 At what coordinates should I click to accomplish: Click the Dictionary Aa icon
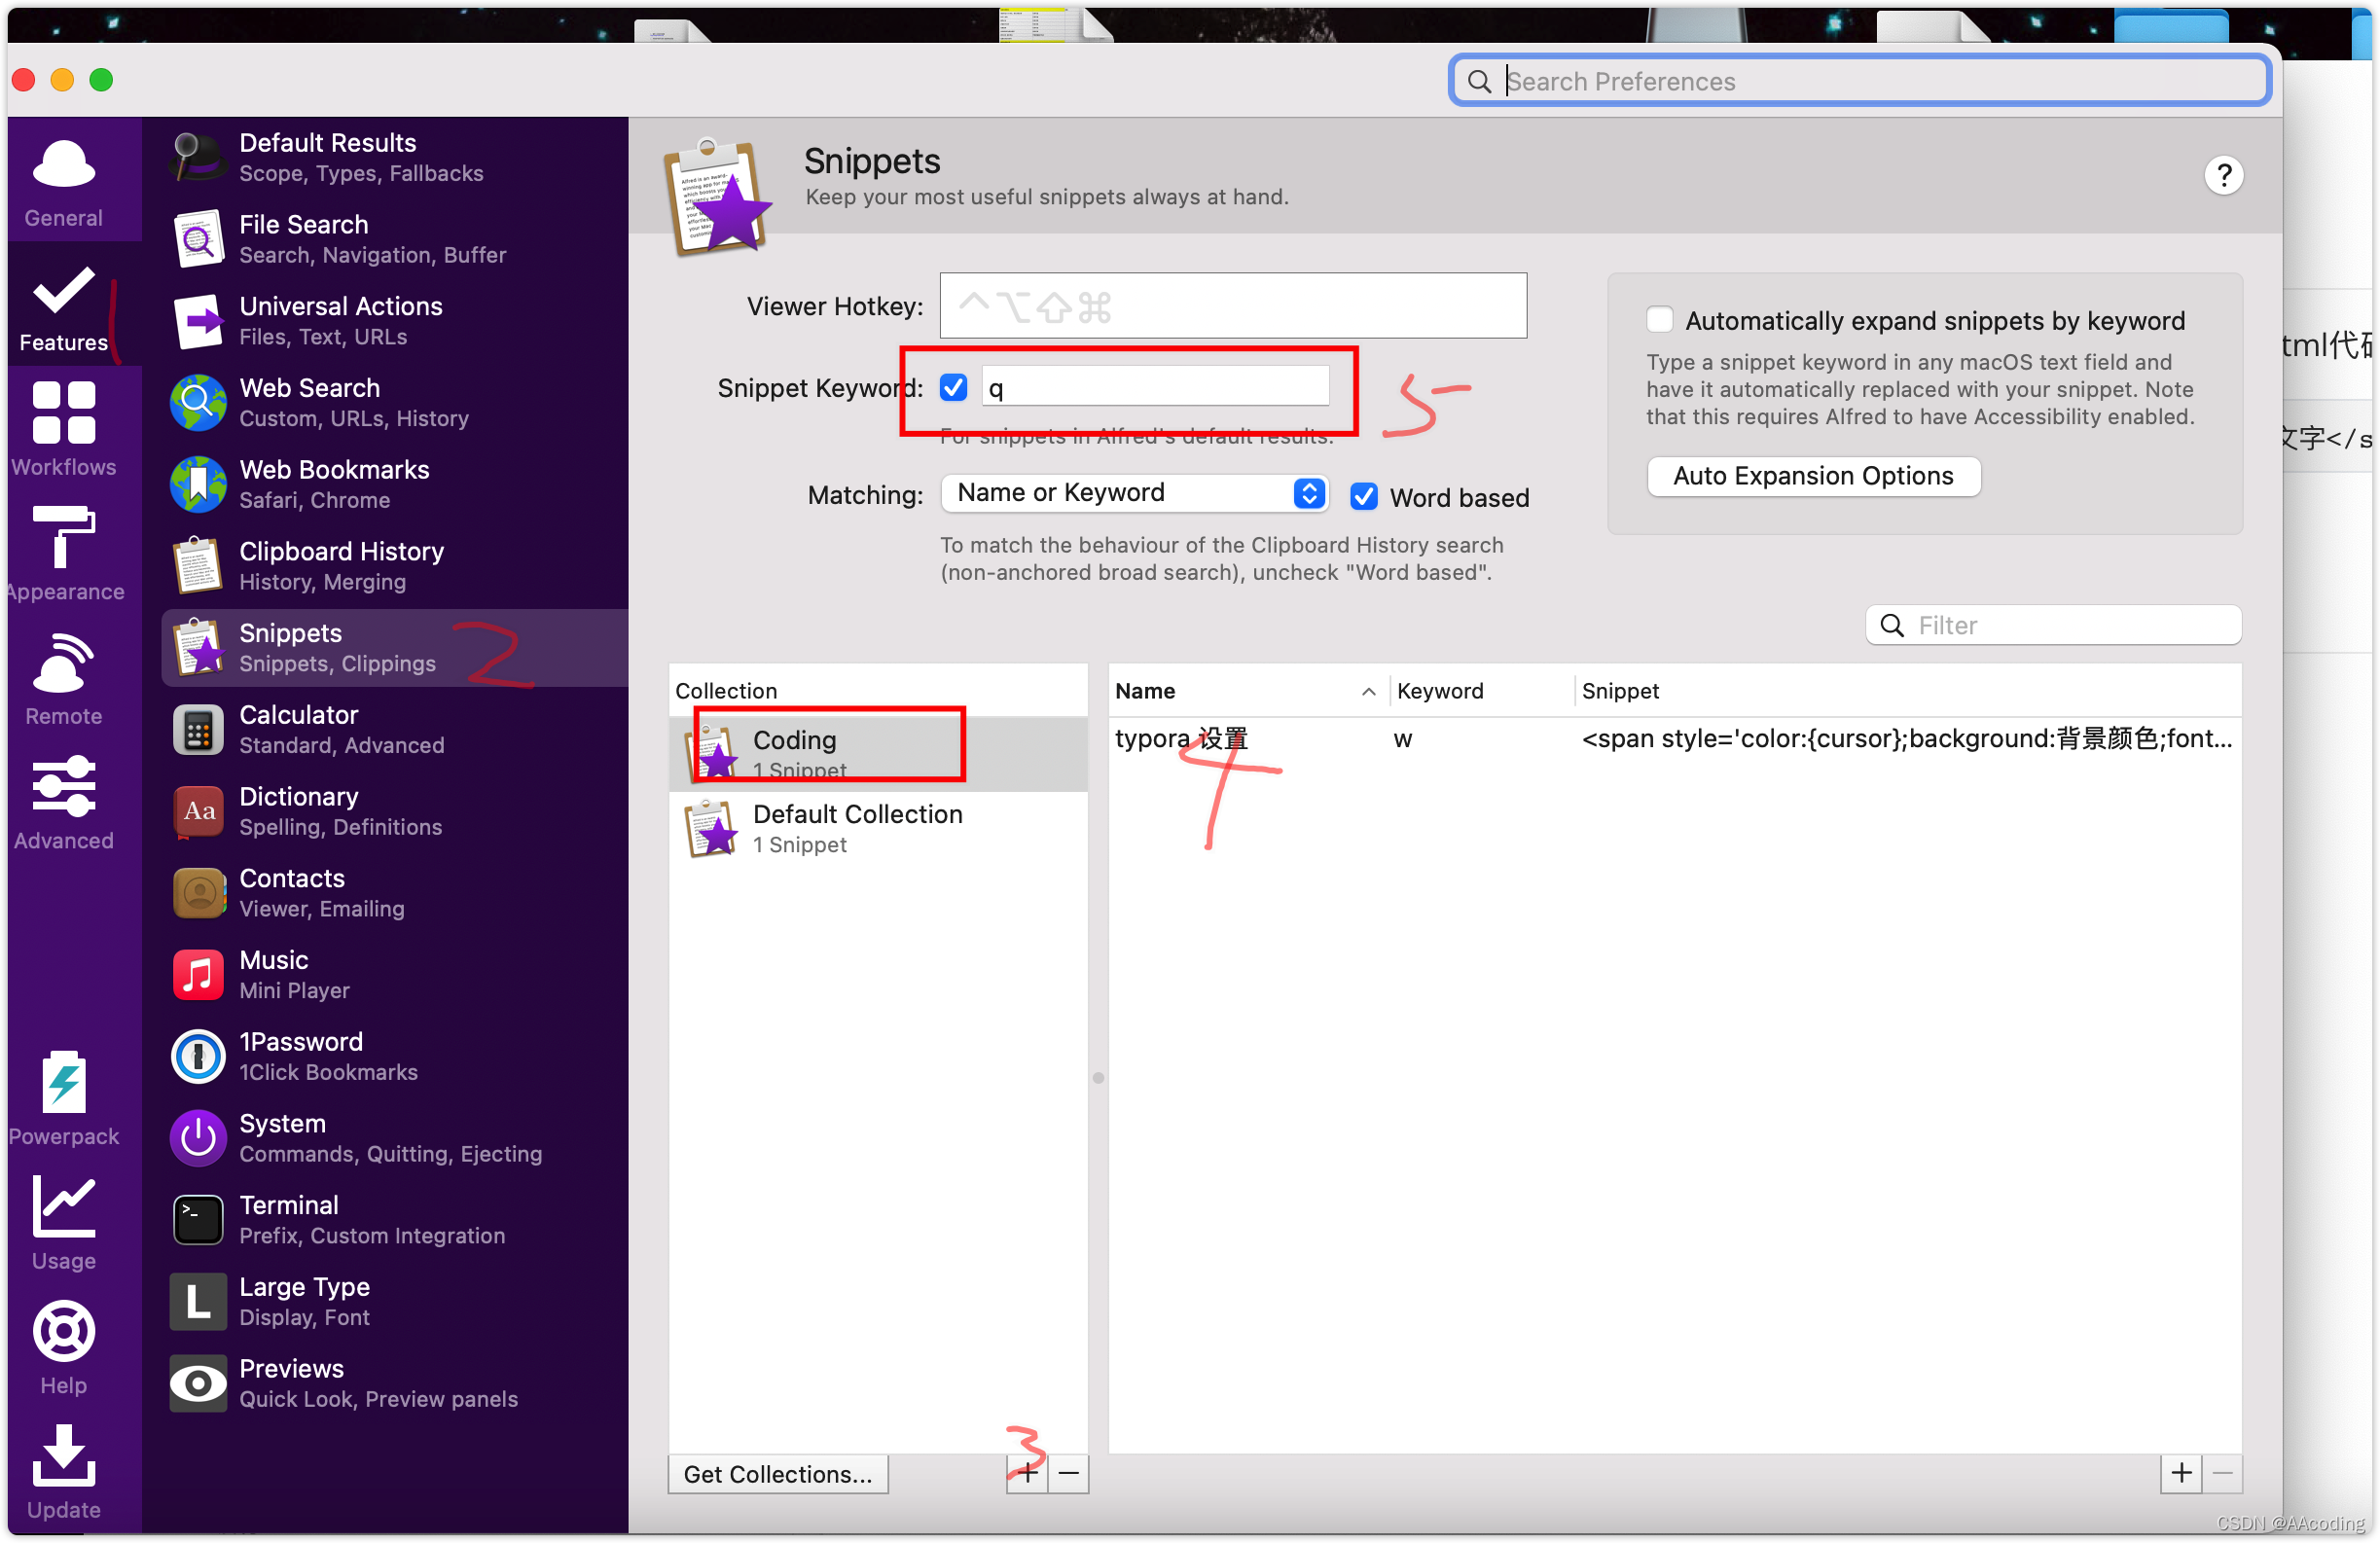click(198, 811)
